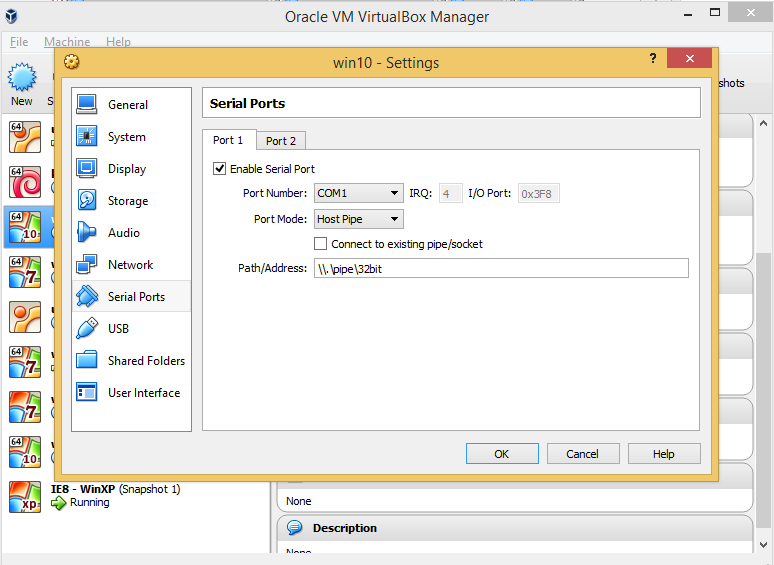The height and width of the screenshot is (565, 774).
Task: Click the green Running arrow icon
Action: point(58,503)
